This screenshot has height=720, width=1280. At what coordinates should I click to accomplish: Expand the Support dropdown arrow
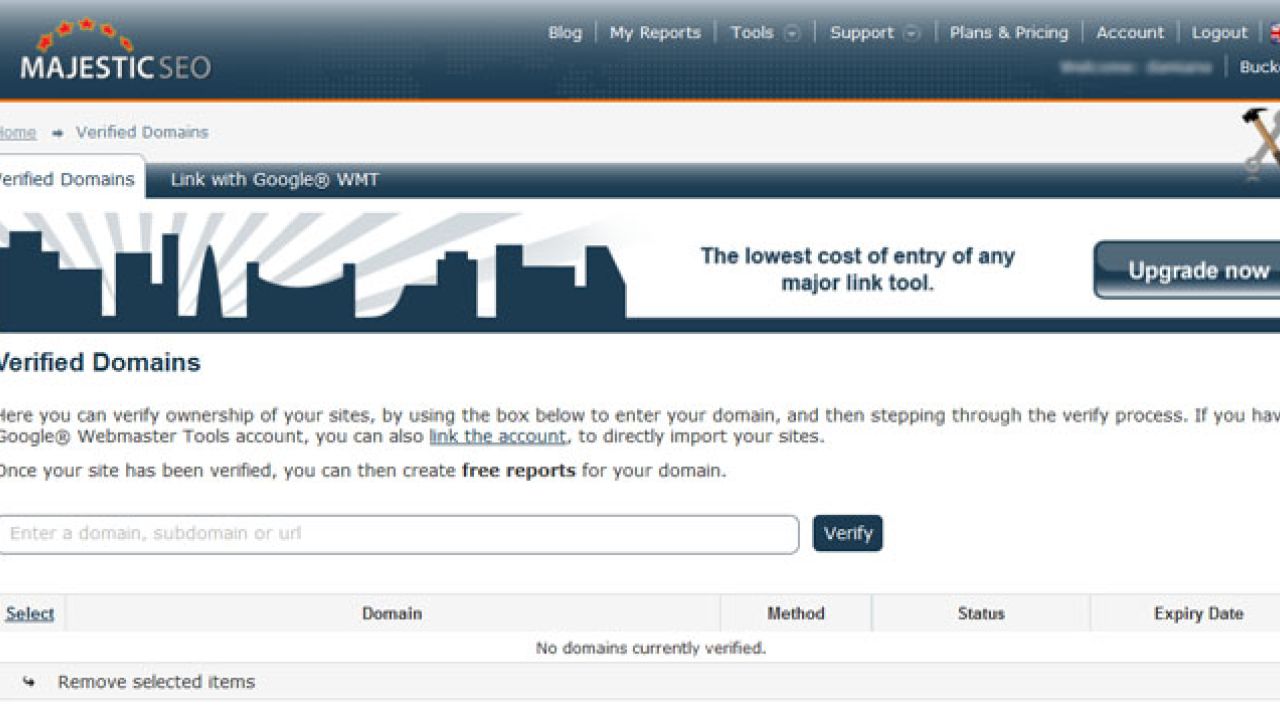click(911, 33)
